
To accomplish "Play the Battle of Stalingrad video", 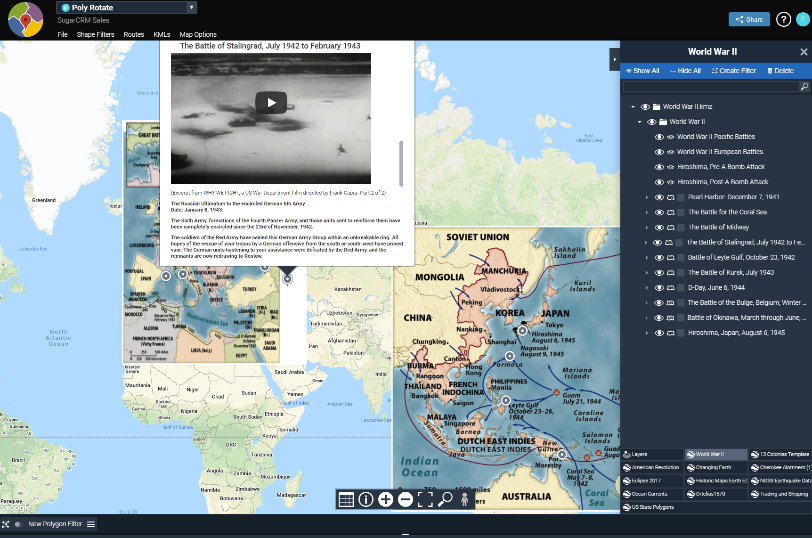I will (x=270, y=102).
